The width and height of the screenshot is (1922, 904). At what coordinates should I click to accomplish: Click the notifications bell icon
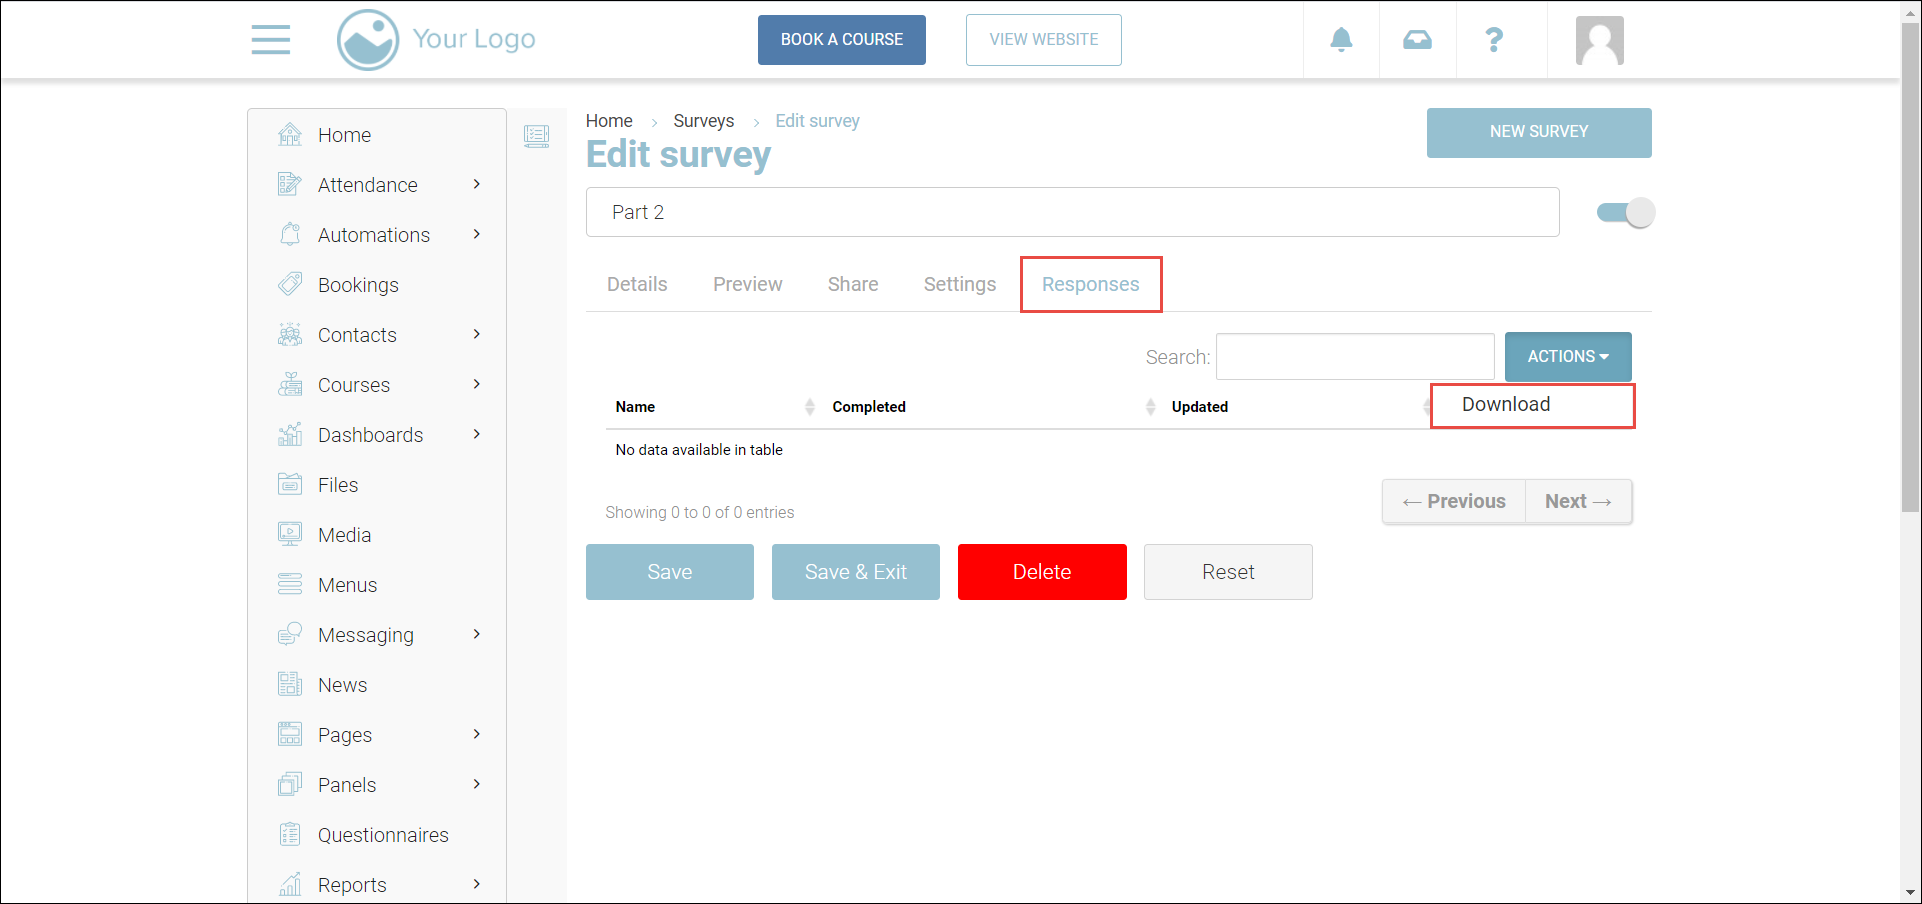coord(1341,40)
